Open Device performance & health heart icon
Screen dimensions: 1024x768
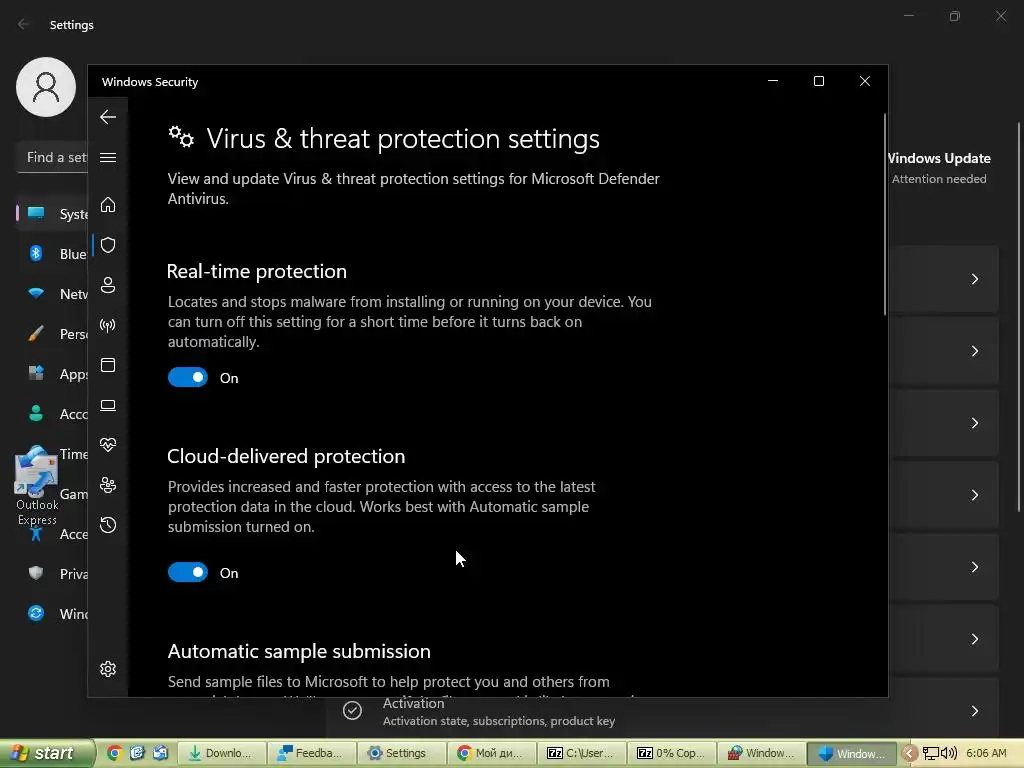(x=108, y=445)
